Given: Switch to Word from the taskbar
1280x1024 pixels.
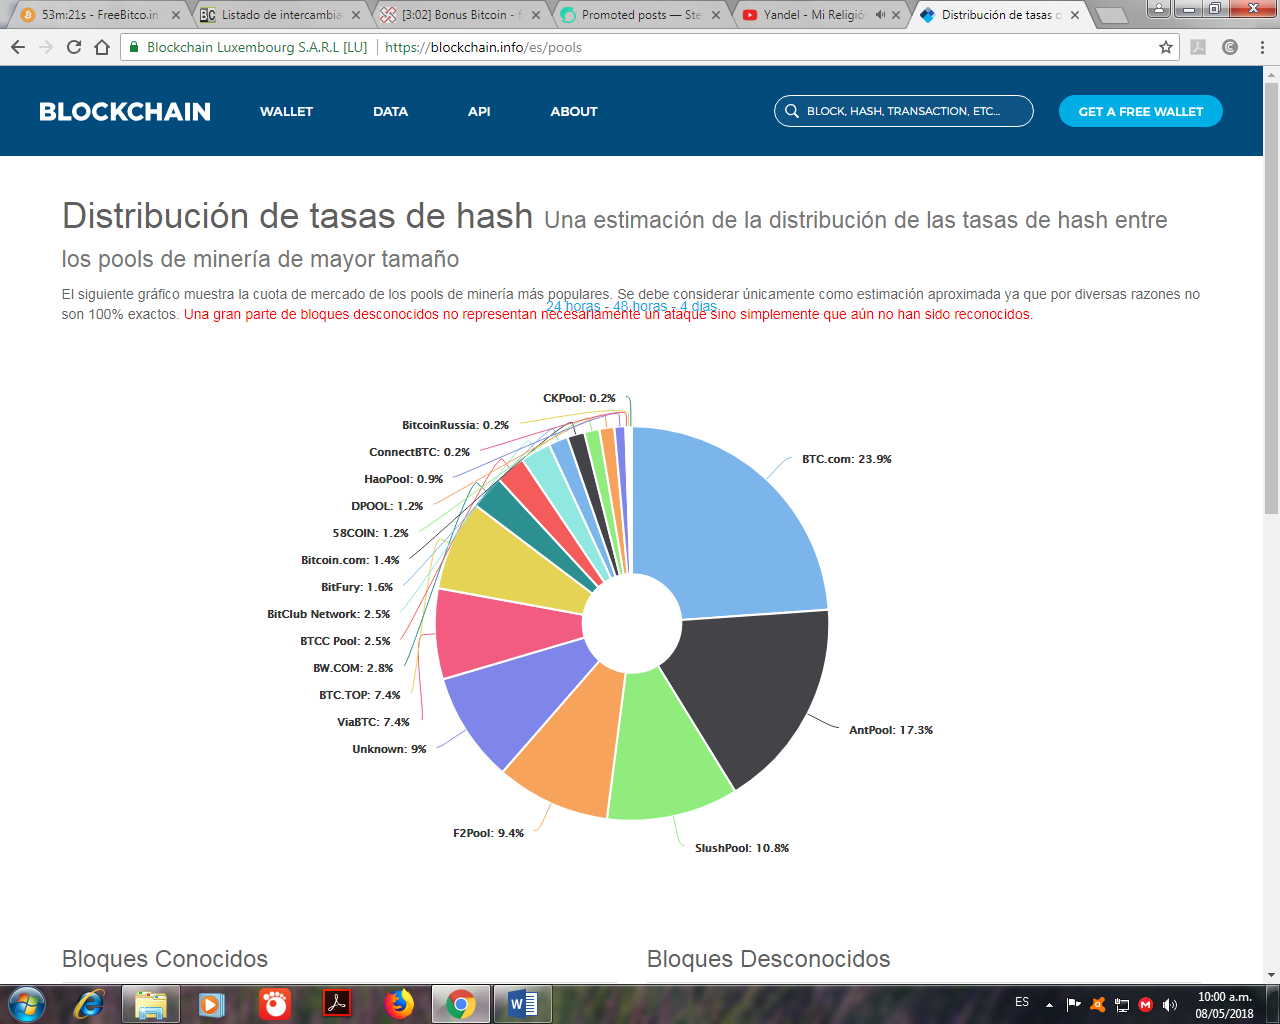Looking at the screenshot, I should pyautogui.click(x=523, y=1003).
